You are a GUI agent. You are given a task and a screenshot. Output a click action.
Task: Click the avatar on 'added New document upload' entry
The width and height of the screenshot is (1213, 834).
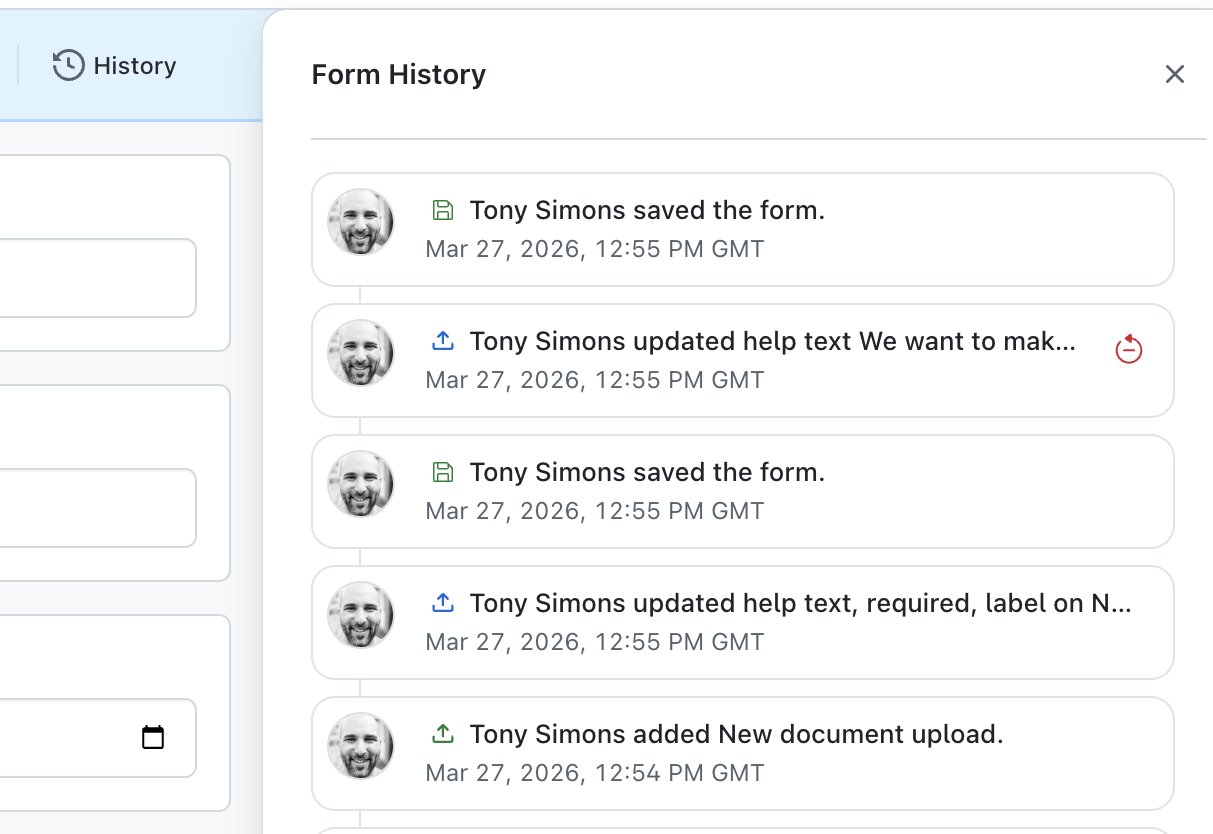(361, 746)
